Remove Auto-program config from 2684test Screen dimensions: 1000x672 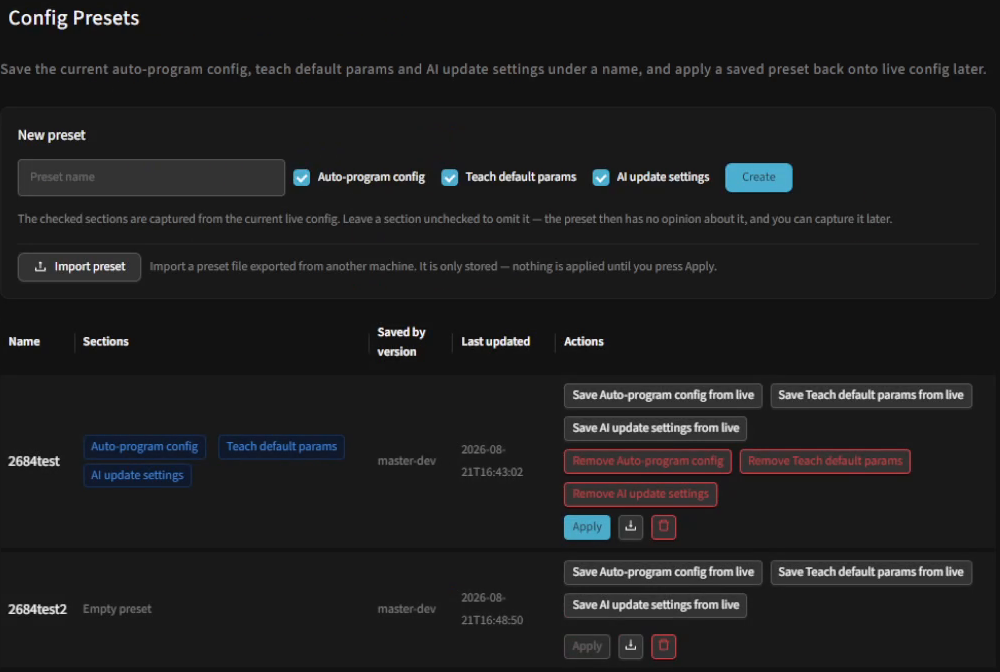[647, 461]
